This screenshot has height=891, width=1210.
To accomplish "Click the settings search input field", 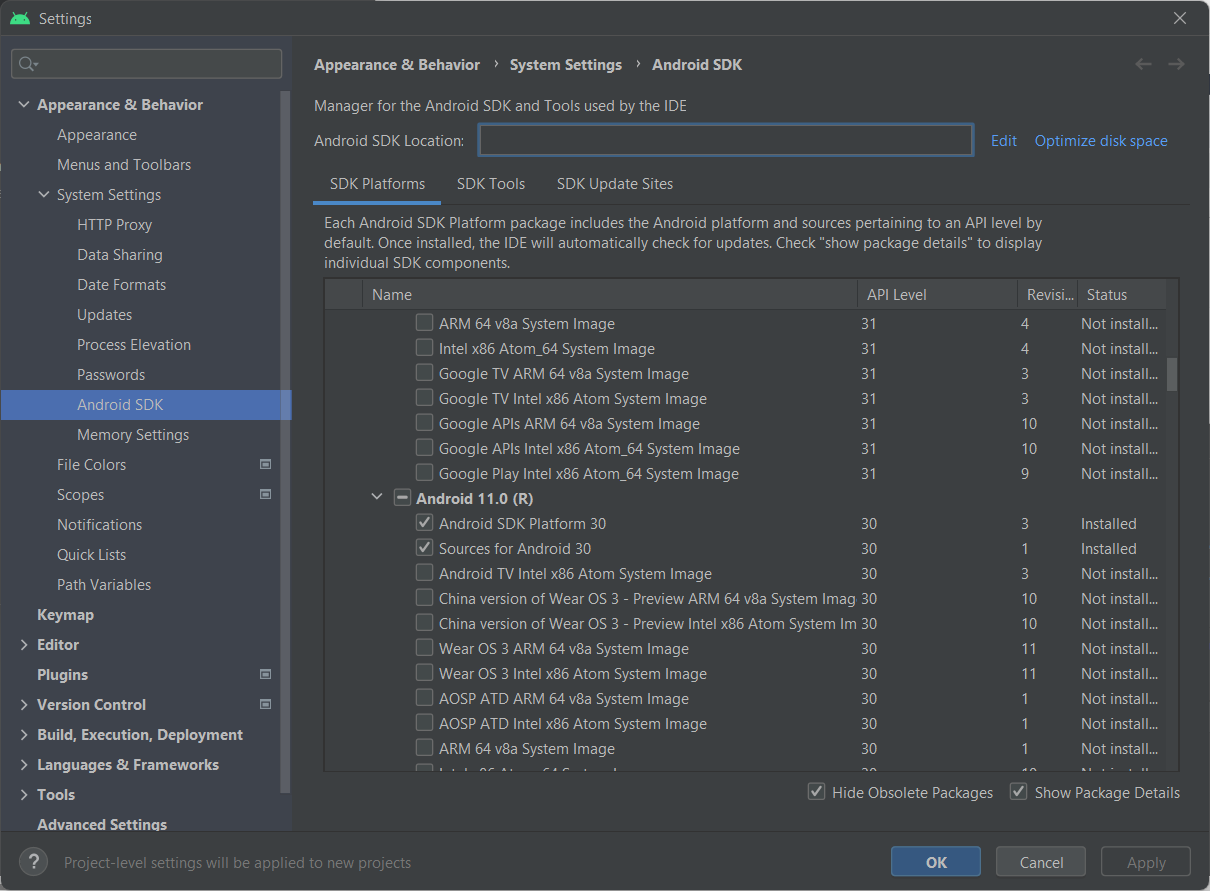I will [147, 64].
